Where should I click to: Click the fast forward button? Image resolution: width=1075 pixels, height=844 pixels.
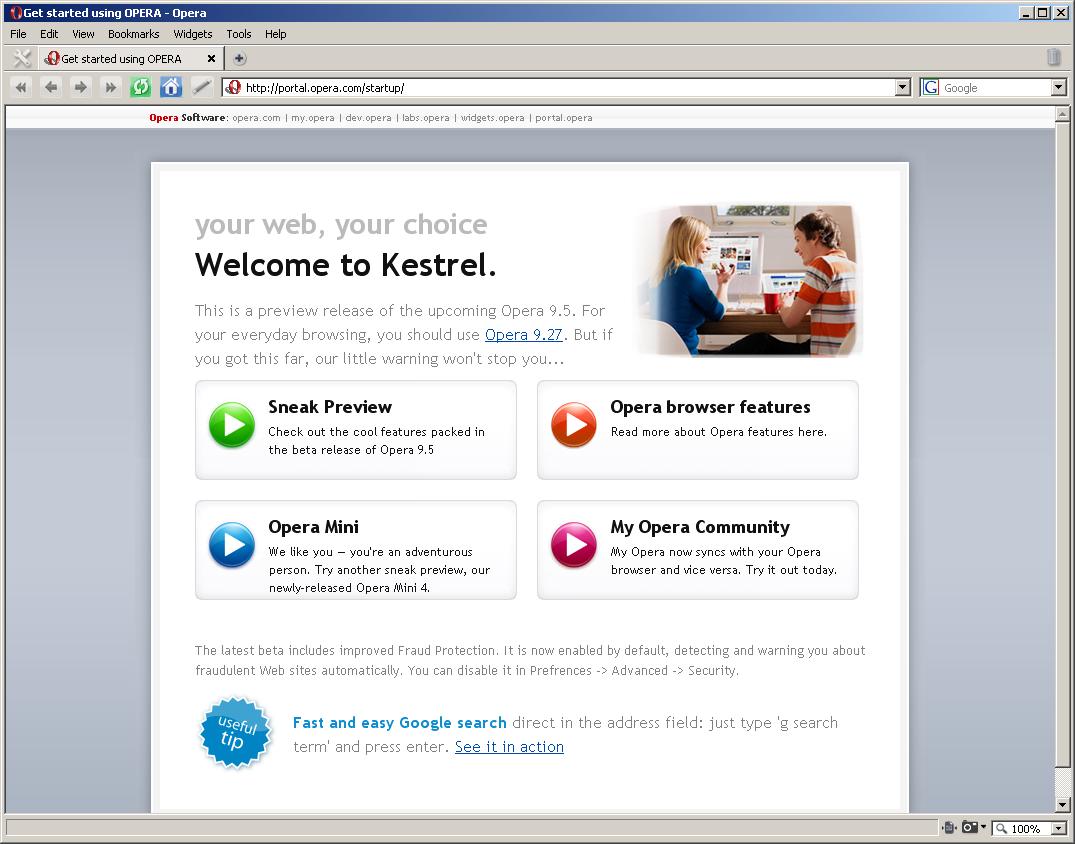pos(110,87)
